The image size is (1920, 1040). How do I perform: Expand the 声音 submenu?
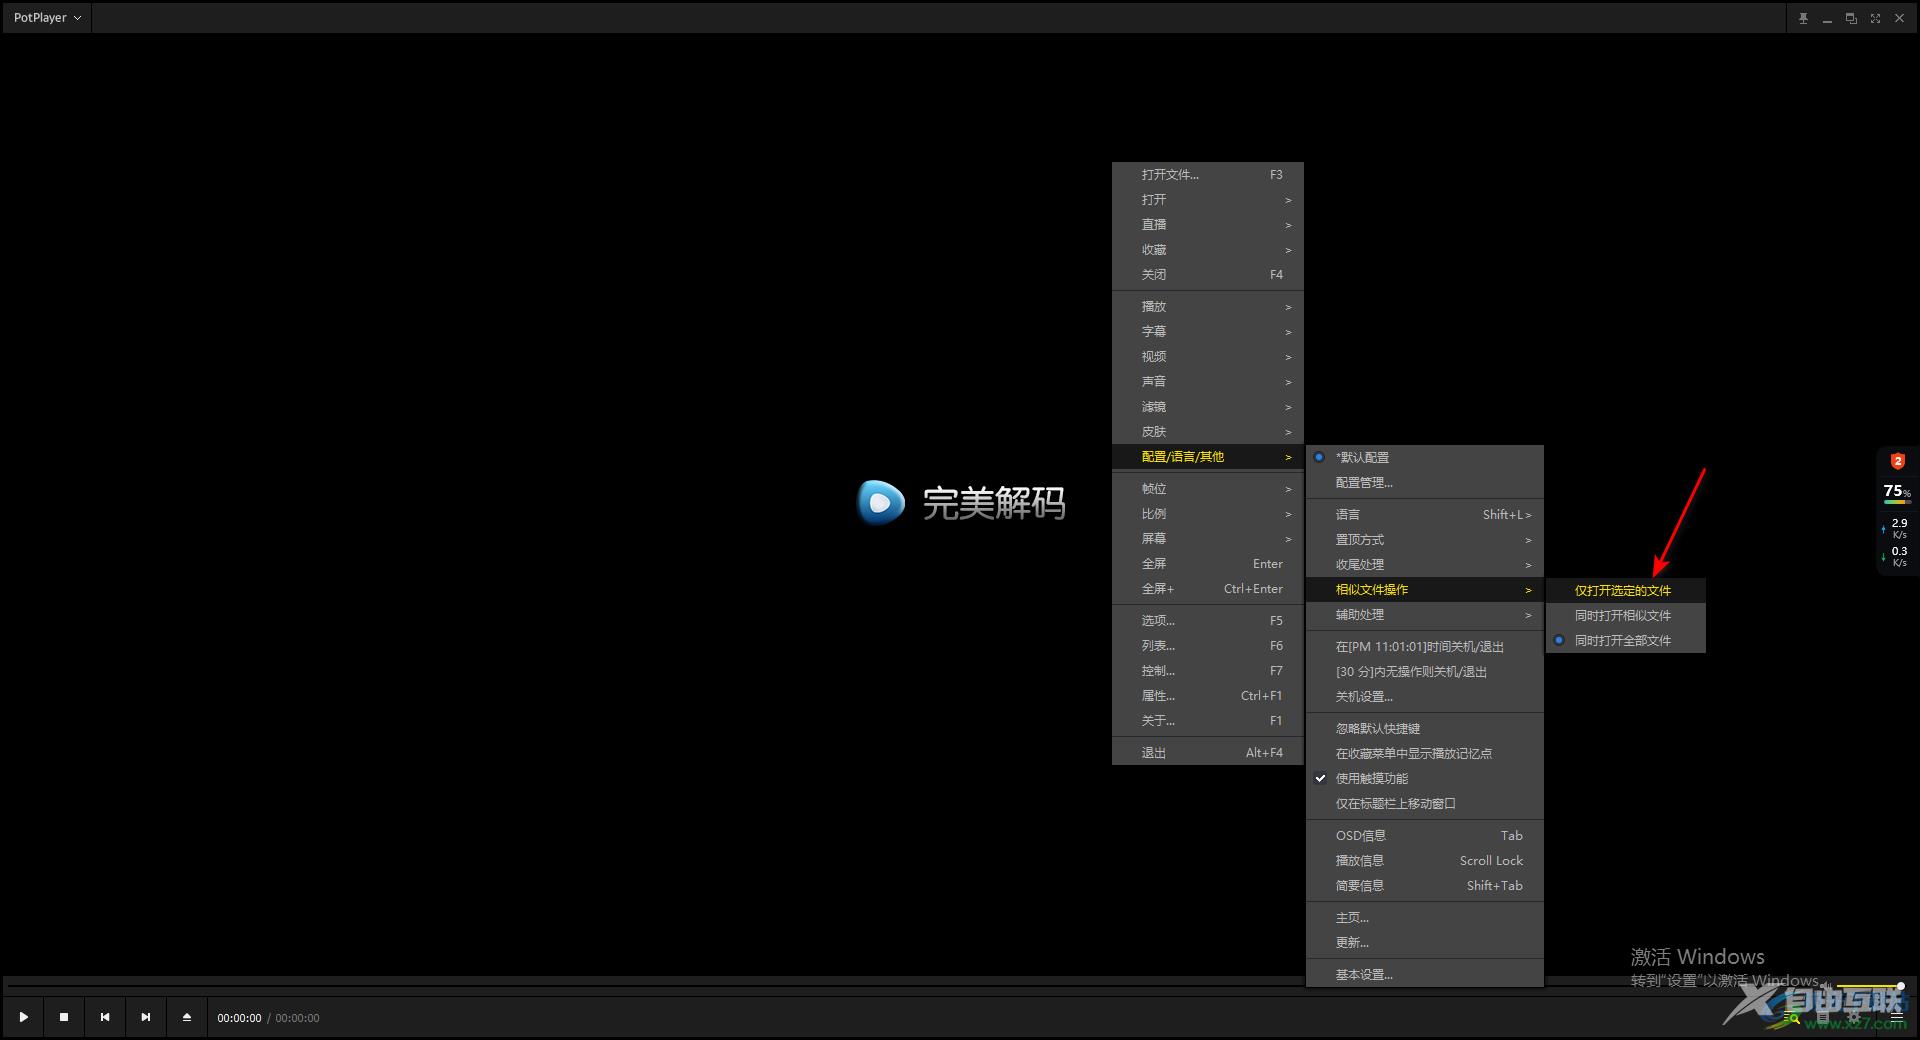(x=1208, y=381)
